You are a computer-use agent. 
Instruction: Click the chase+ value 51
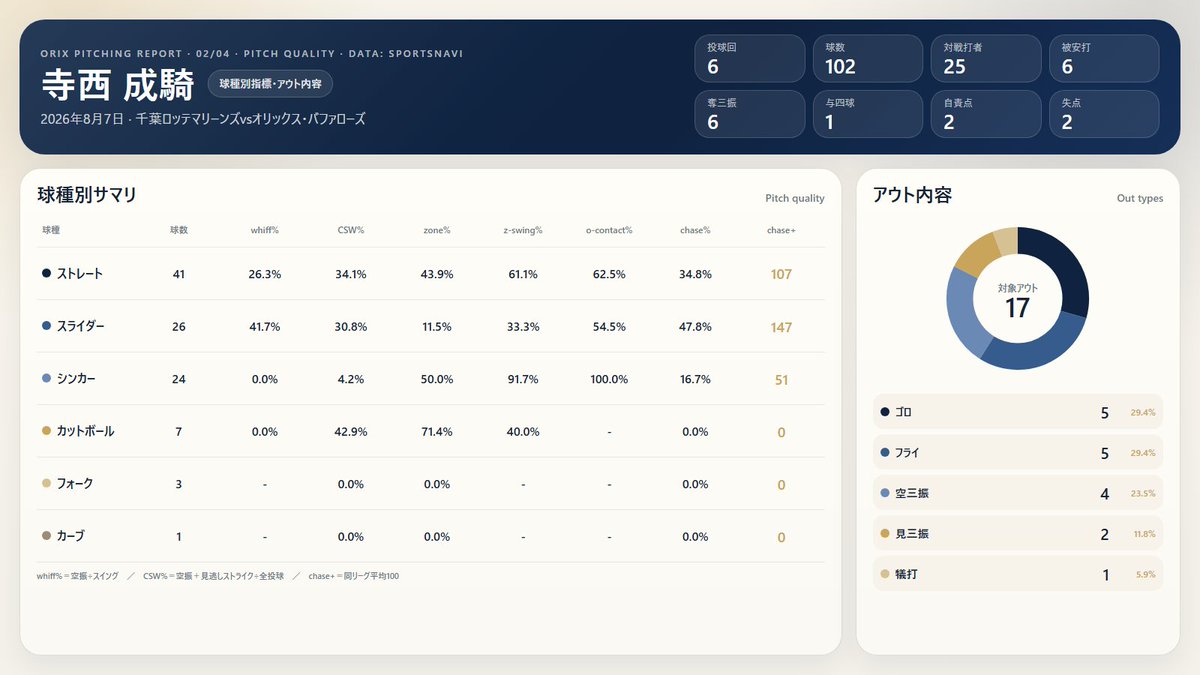781,380
